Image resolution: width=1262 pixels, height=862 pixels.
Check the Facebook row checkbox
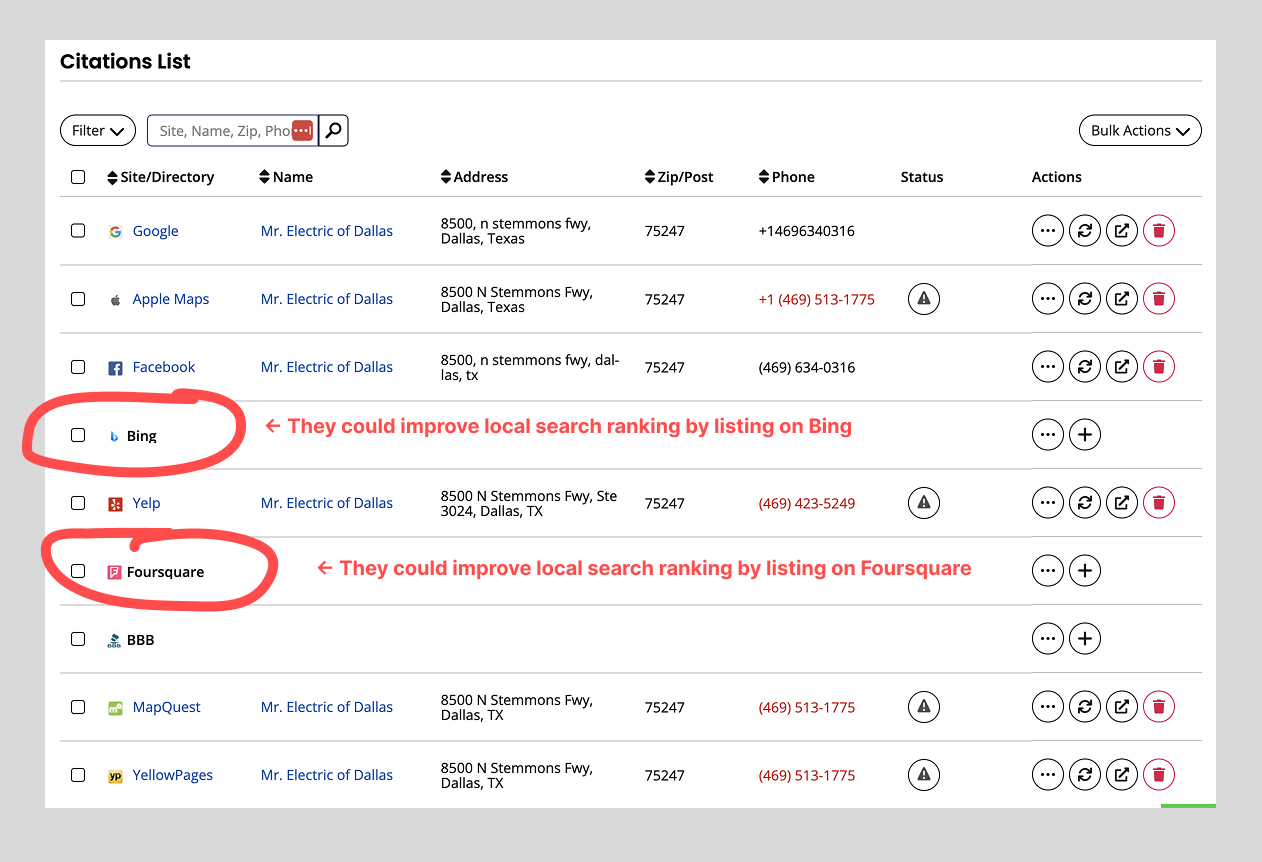click(x=78, y=367)
